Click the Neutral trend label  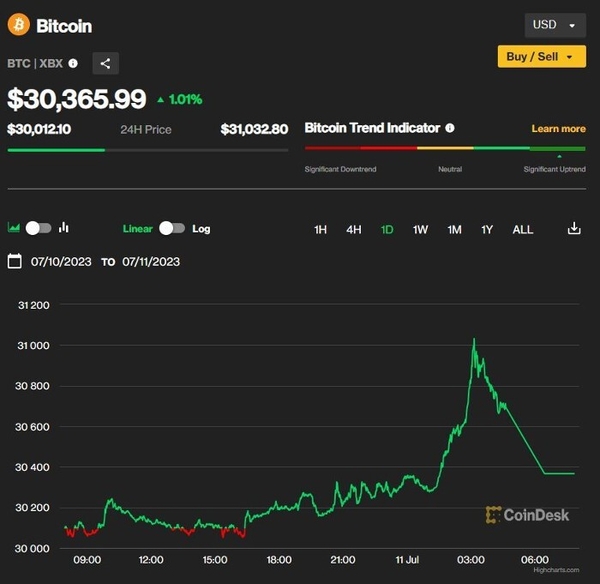pos(450,169)
